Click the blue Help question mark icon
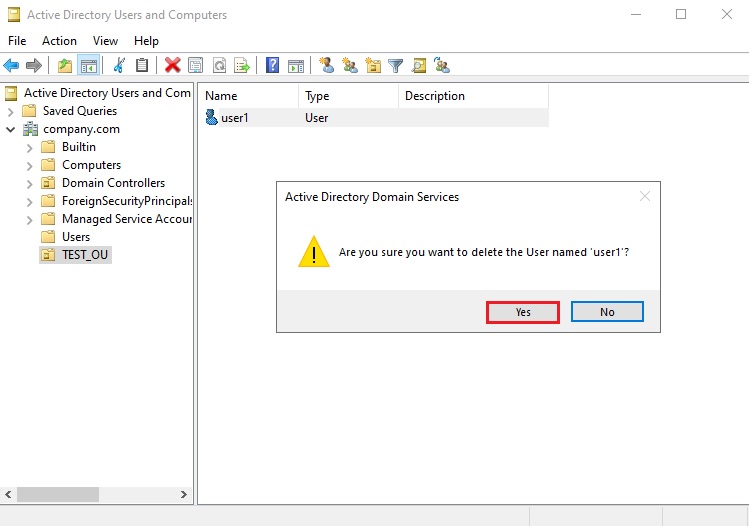The height and width of the screenshot is (526, 749). 272,66
